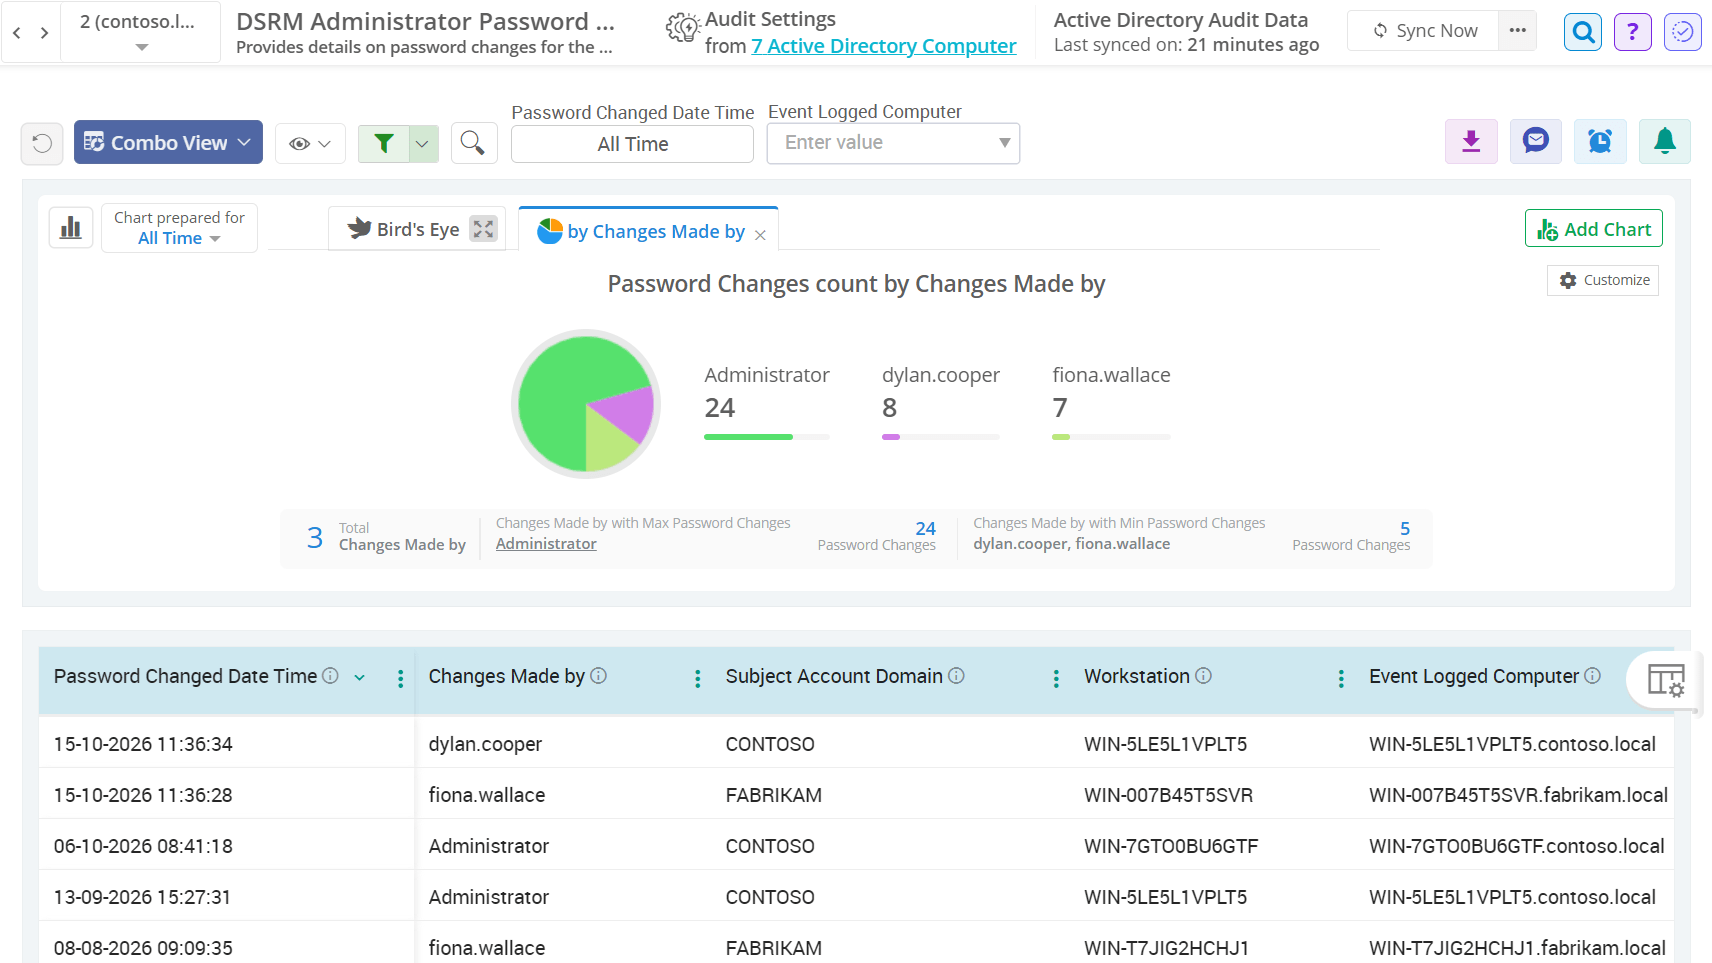Show info for Workstation column
Screen dimensions: 1712x963
tap(1204, 676)
